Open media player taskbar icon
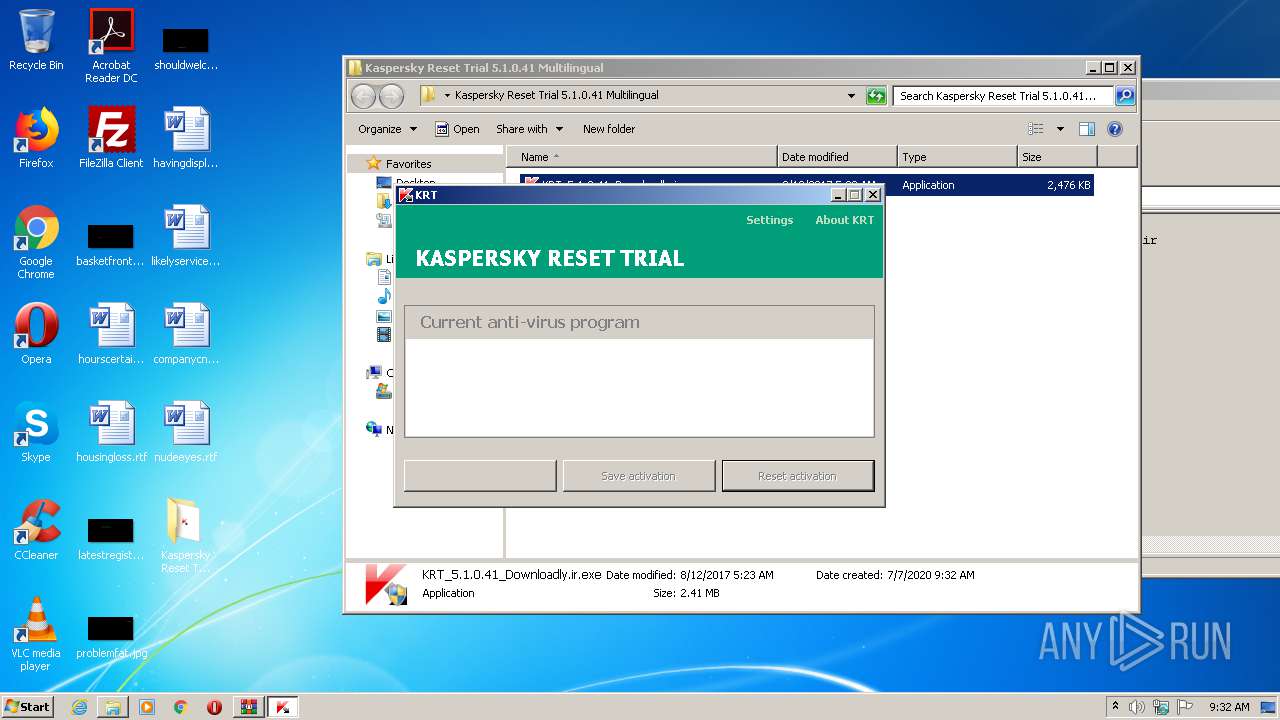Screen dimensions: 1280x720 point(147,707)
